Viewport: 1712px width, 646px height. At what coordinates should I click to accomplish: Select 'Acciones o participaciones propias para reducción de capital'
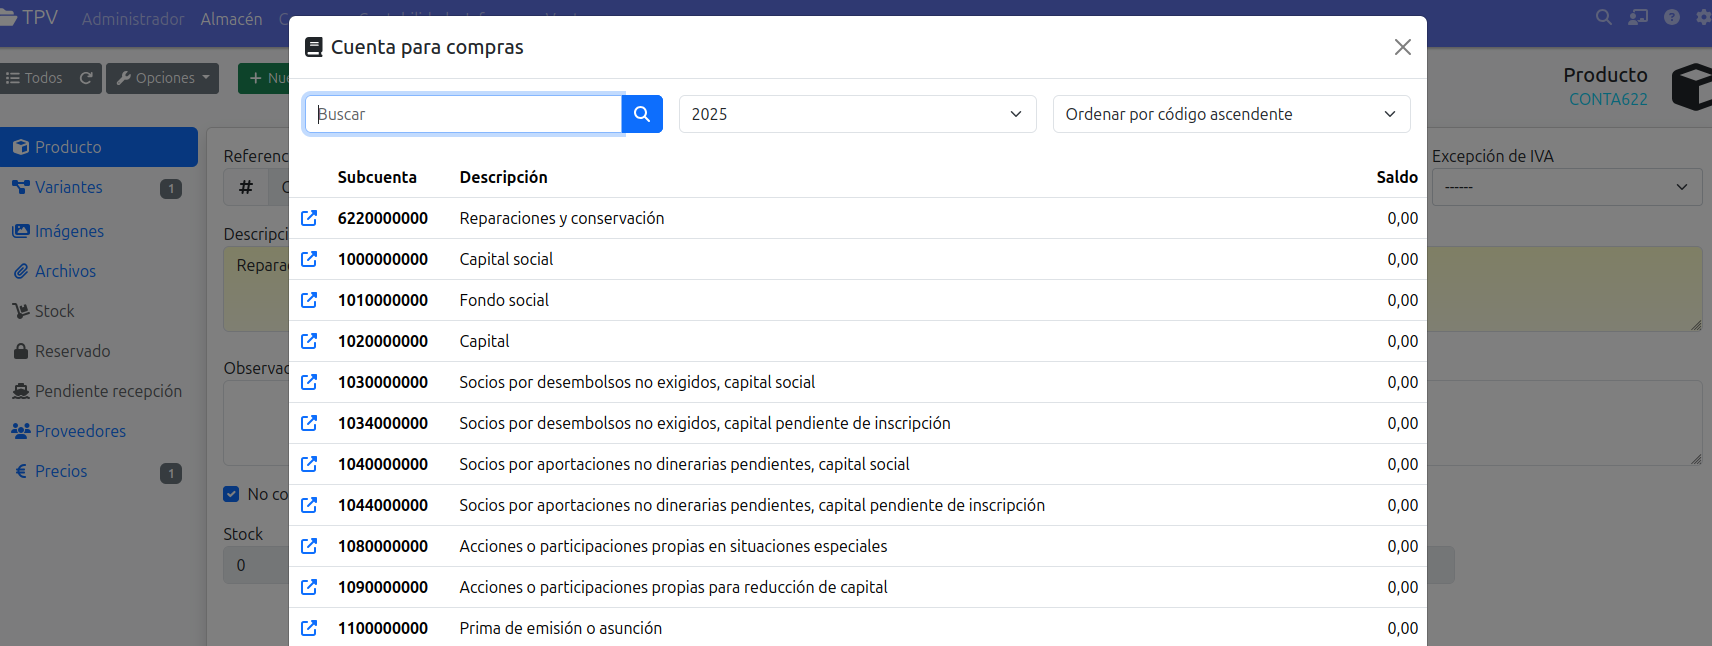tap(673, 587)
